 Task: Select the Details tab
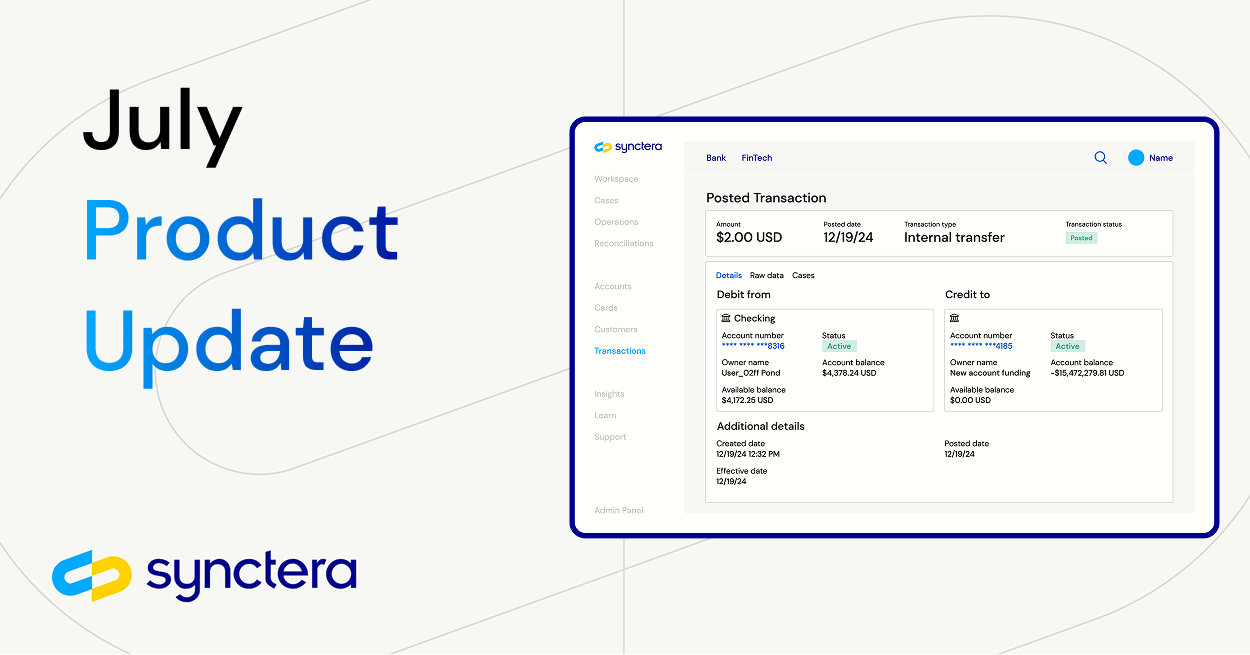[x=729, y=275]
